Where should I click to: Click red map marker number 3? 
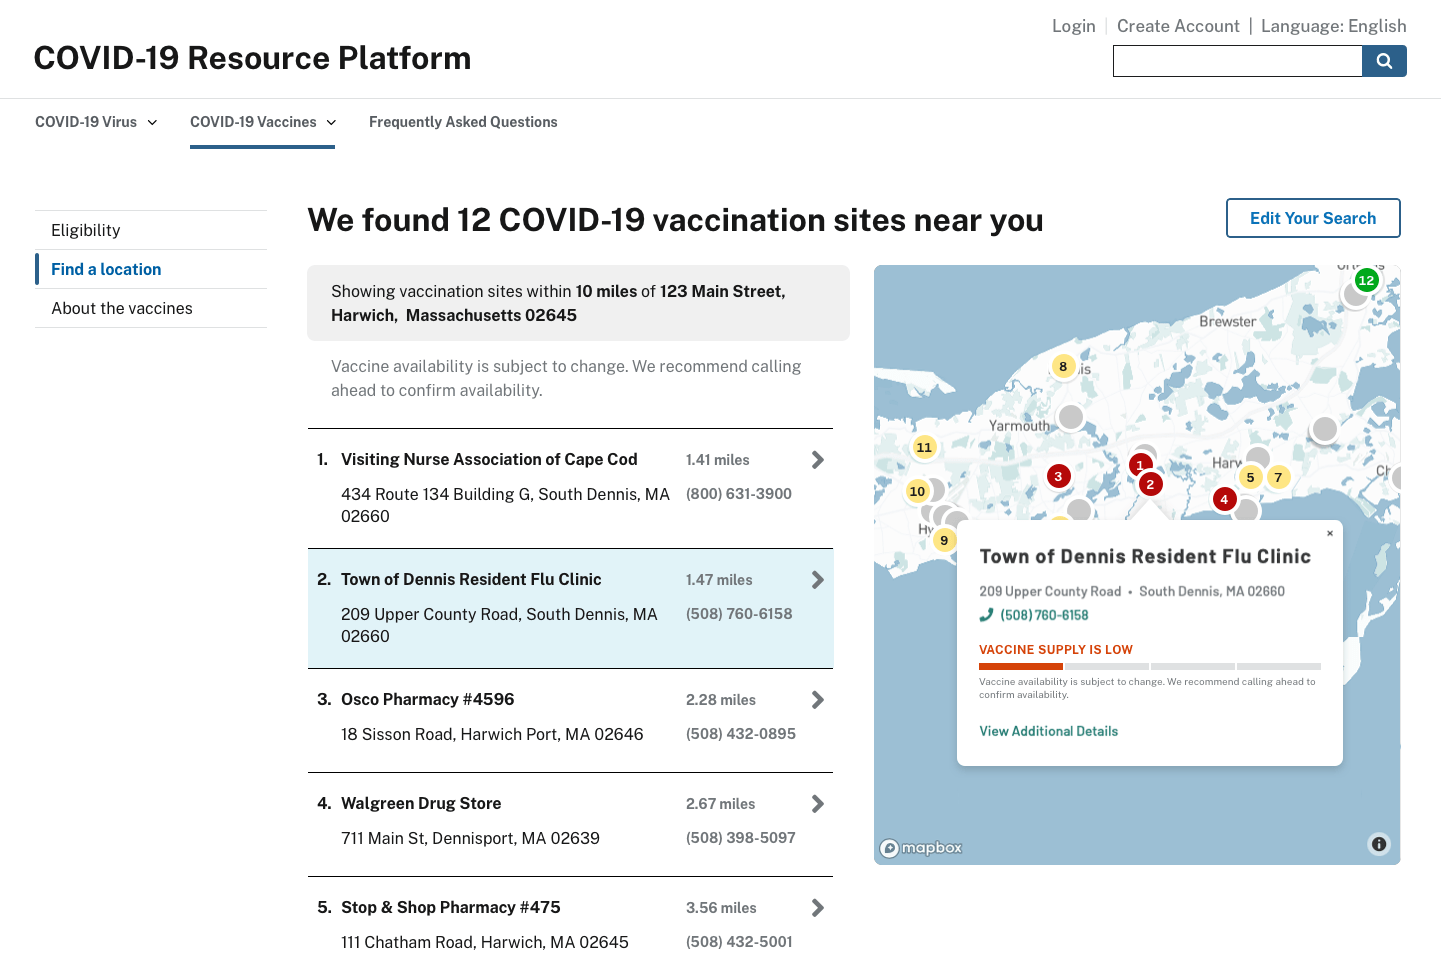1058,476
